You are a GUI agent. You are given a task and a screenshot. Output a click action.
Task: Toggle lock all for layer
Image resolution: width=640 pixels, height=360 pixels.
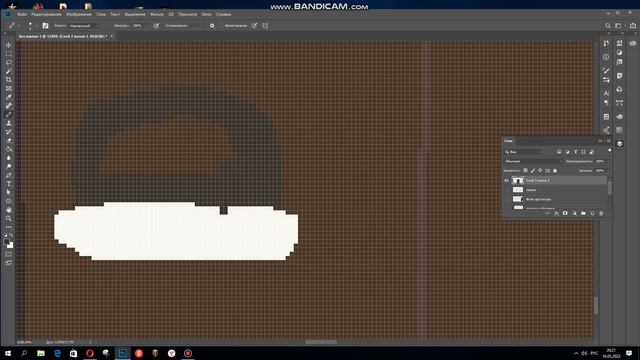(x=555, y=171)
